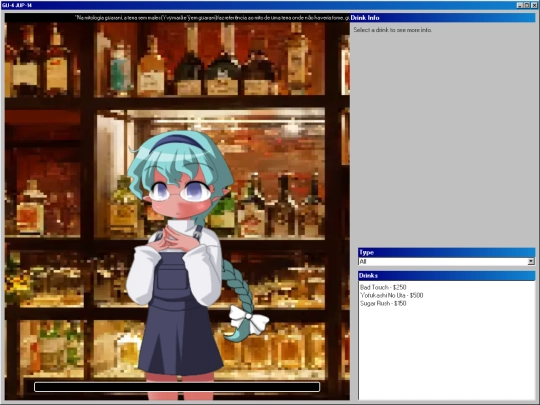Select the Bad Touch - $250 drink
Viewport: 540px width, 405px height.
[383, 287]
